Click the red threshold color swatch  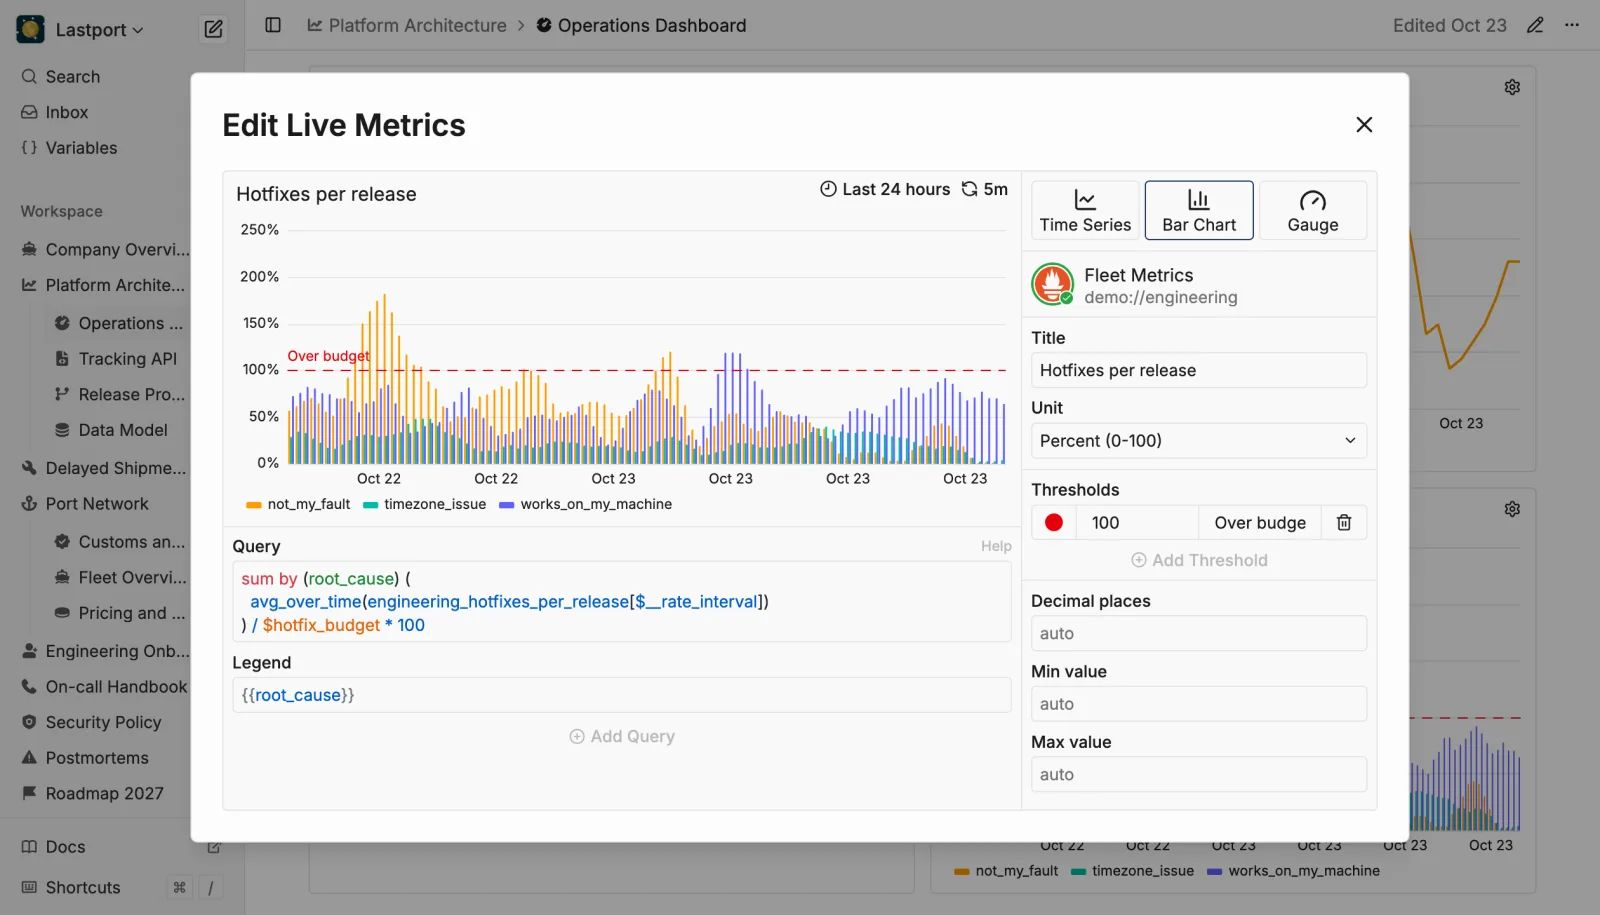point(1054,522)
